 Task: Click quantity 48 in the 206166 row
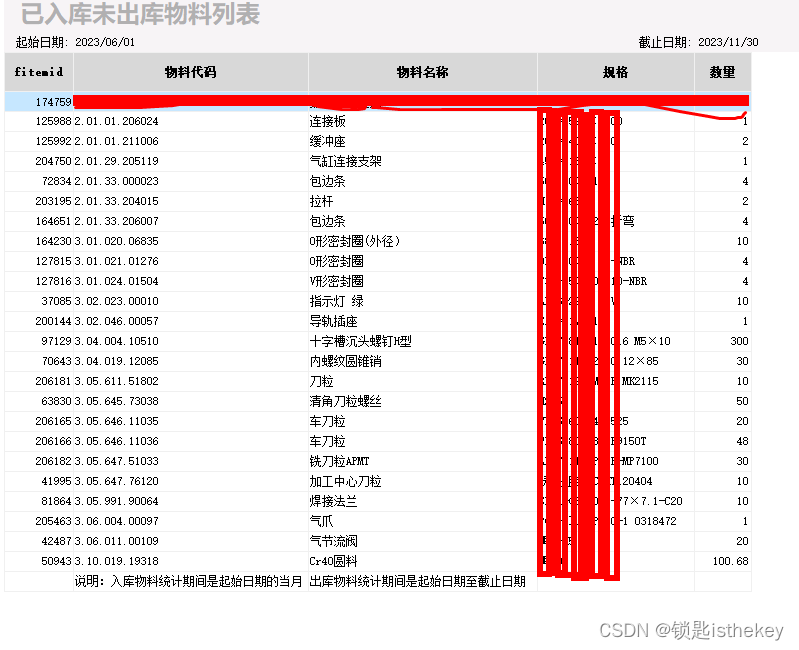[742, 441]
